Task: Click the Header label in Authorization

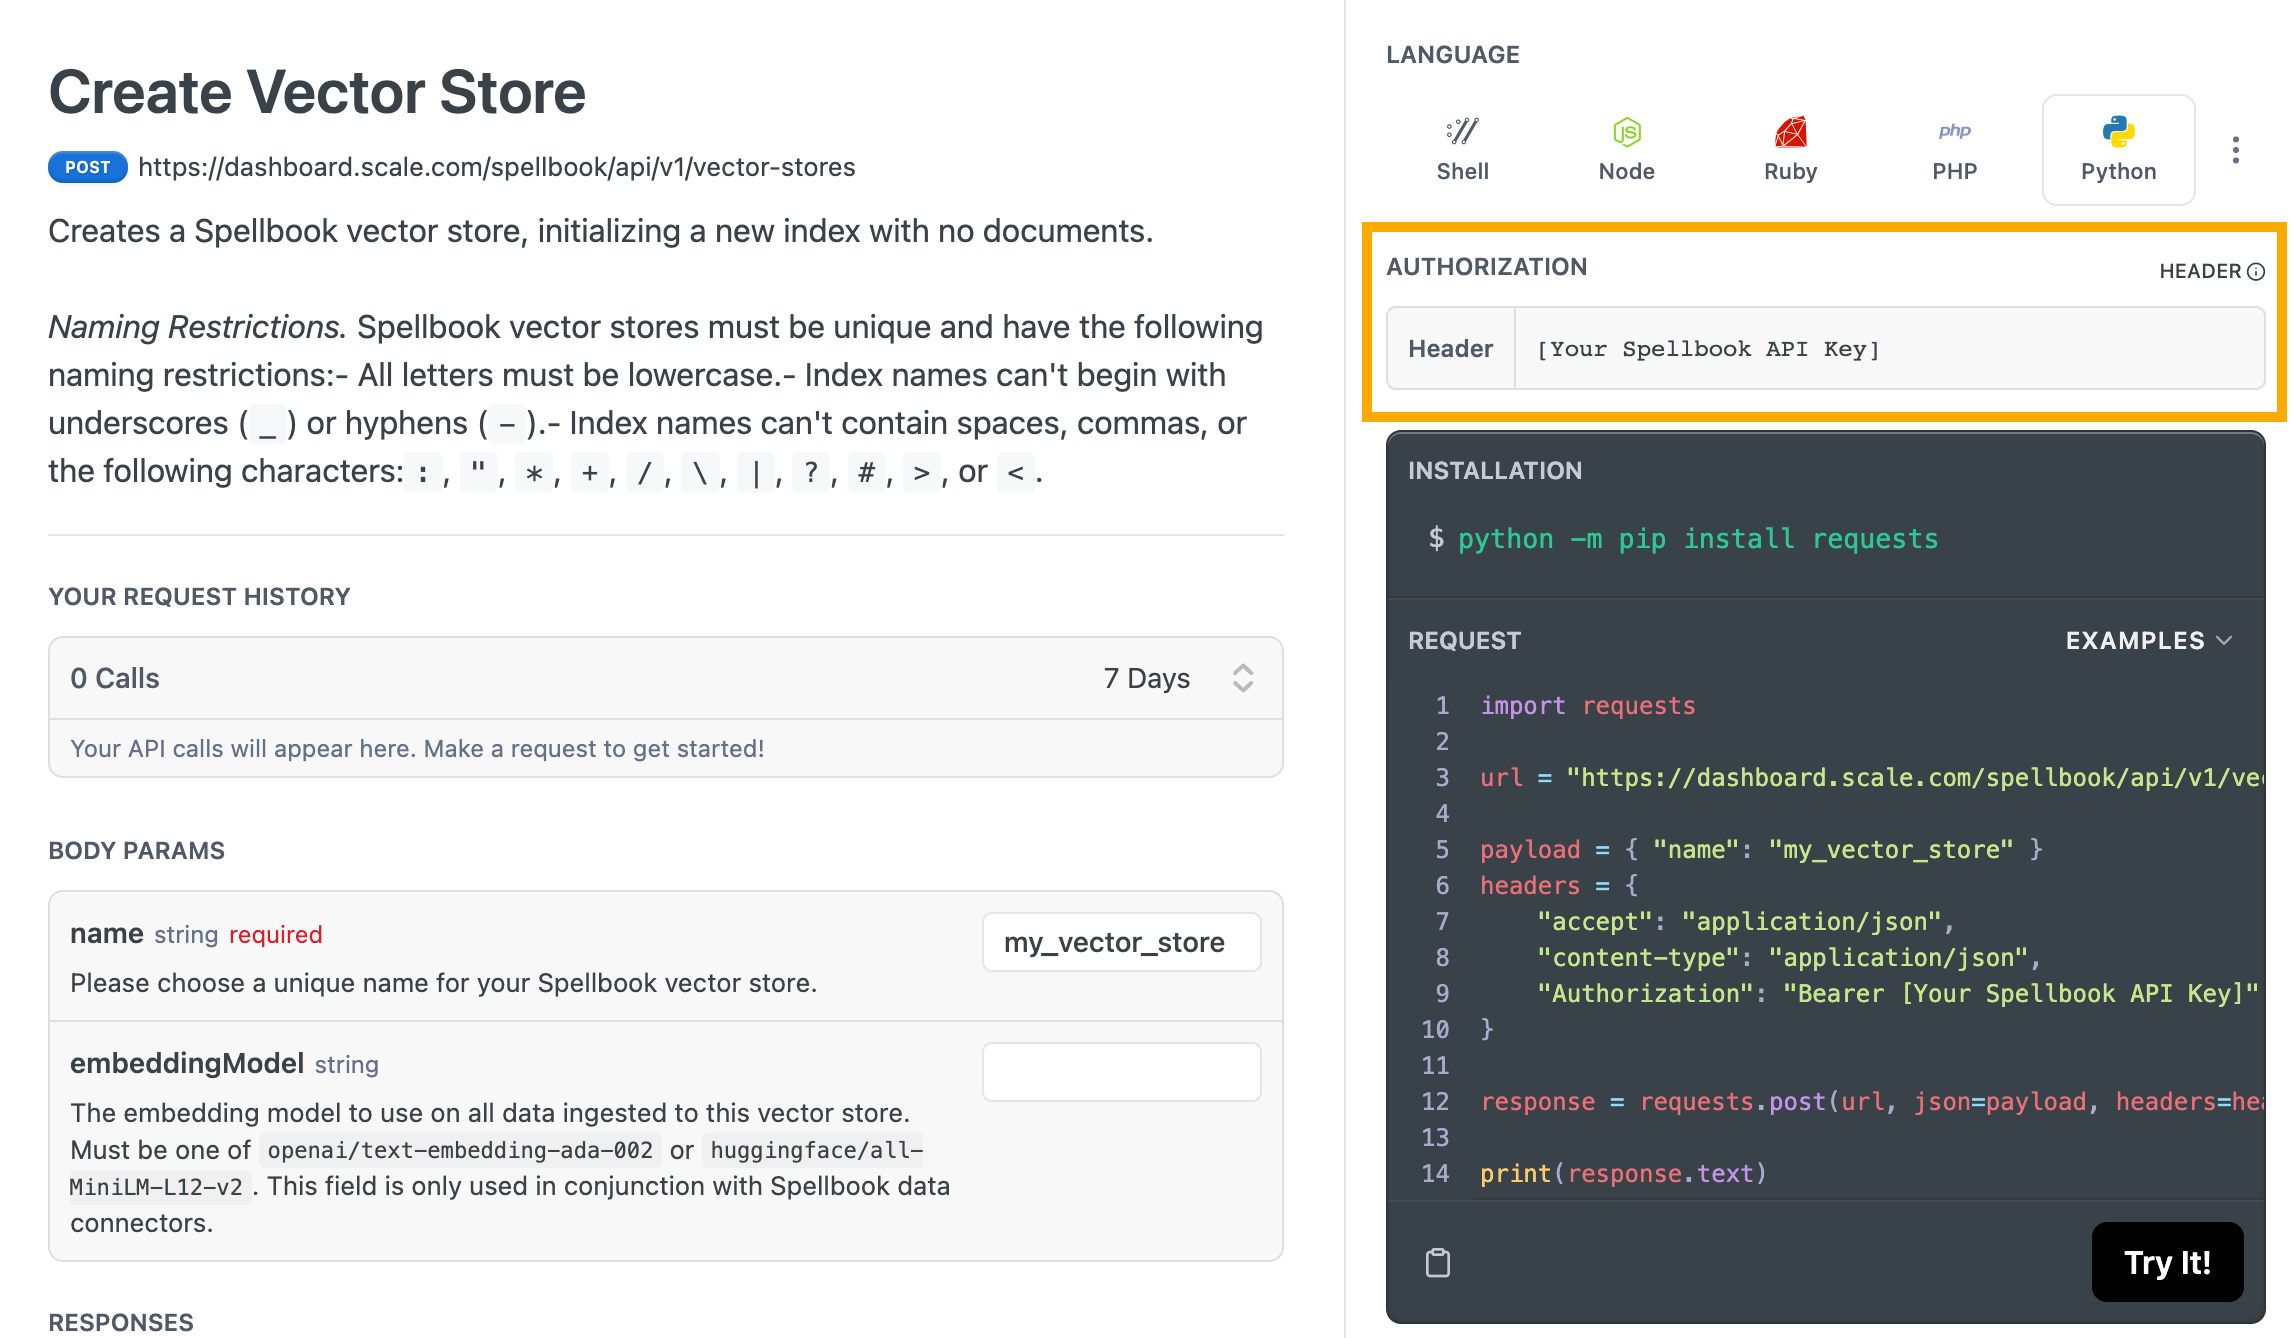Action: 1450,349
